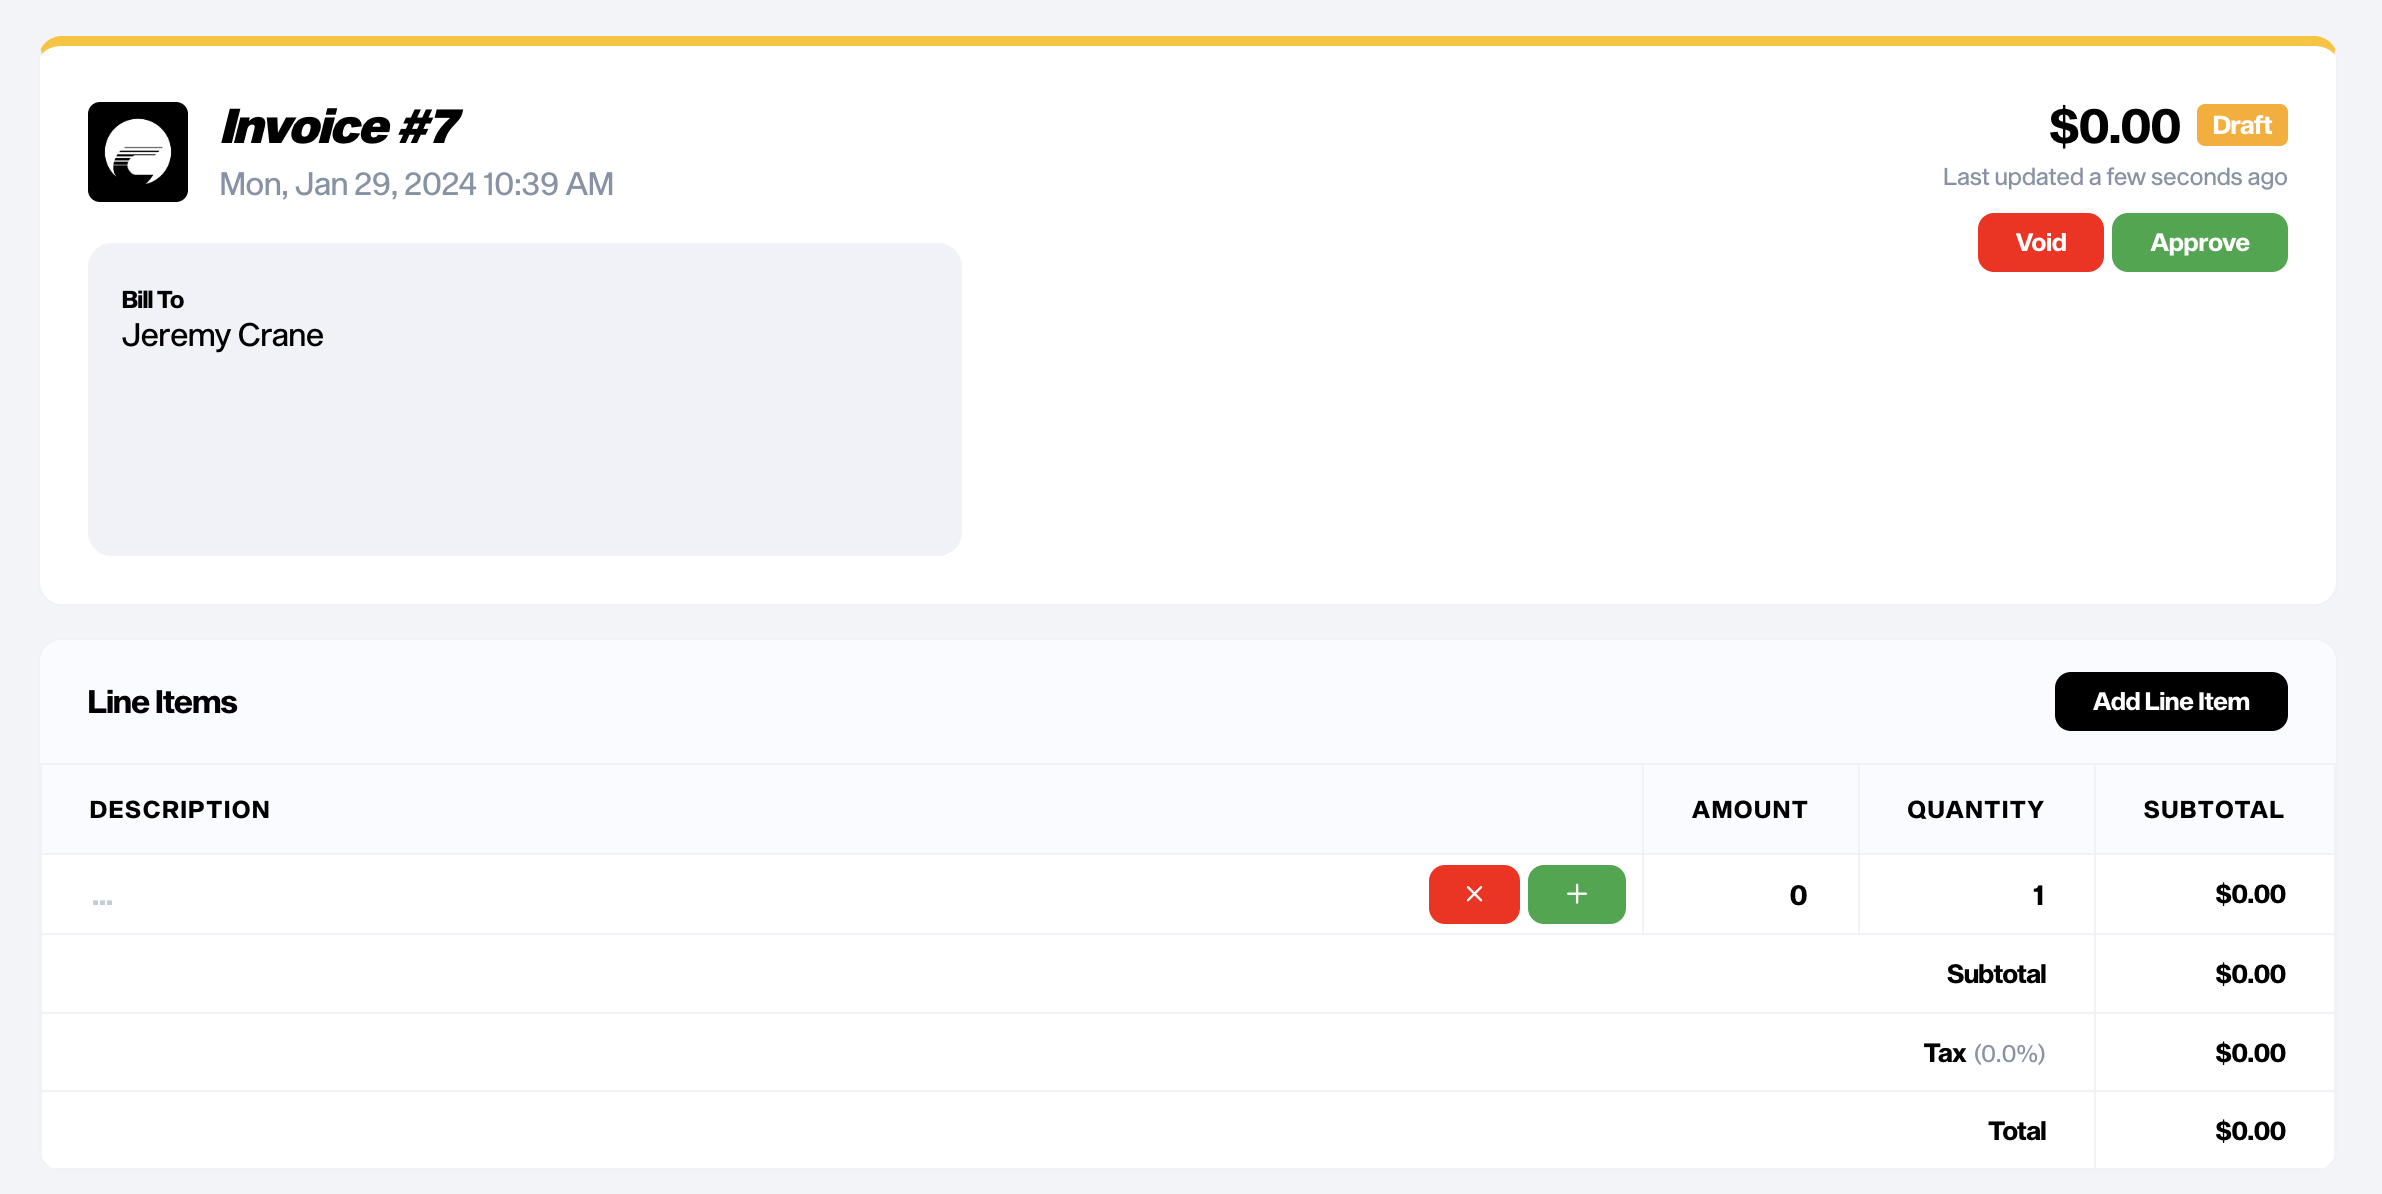Select the invoice logo thumbnail
Screen dimensions: 2382x1194
coord(138,152)
